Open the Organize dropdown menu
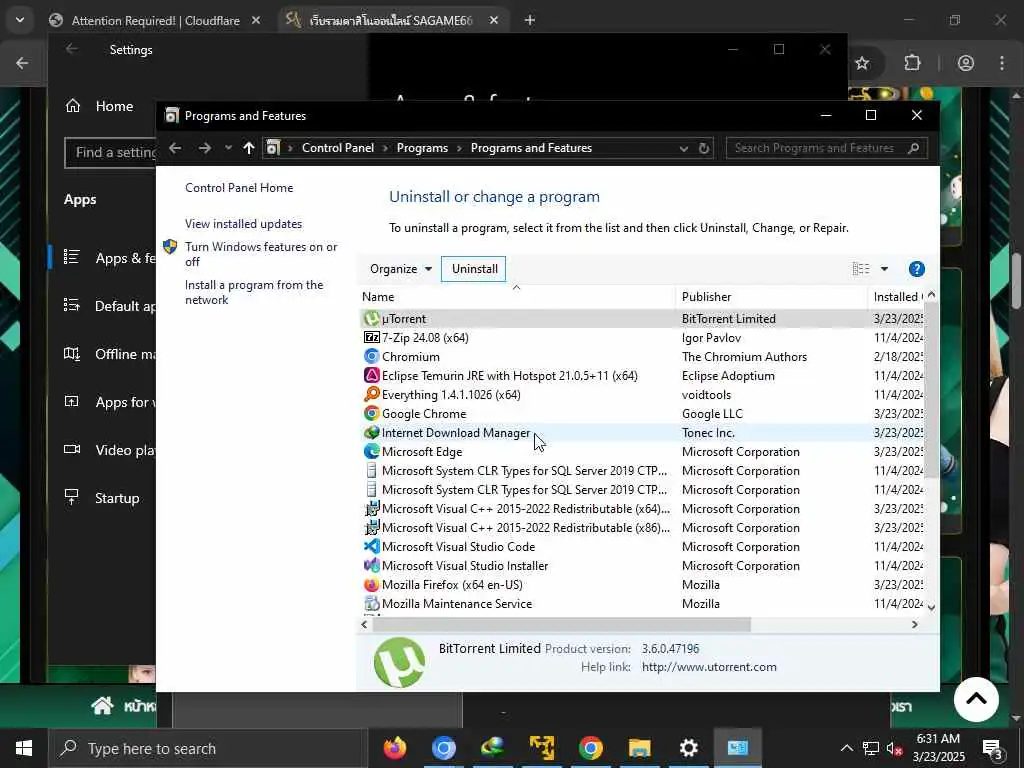 (401, 269)
